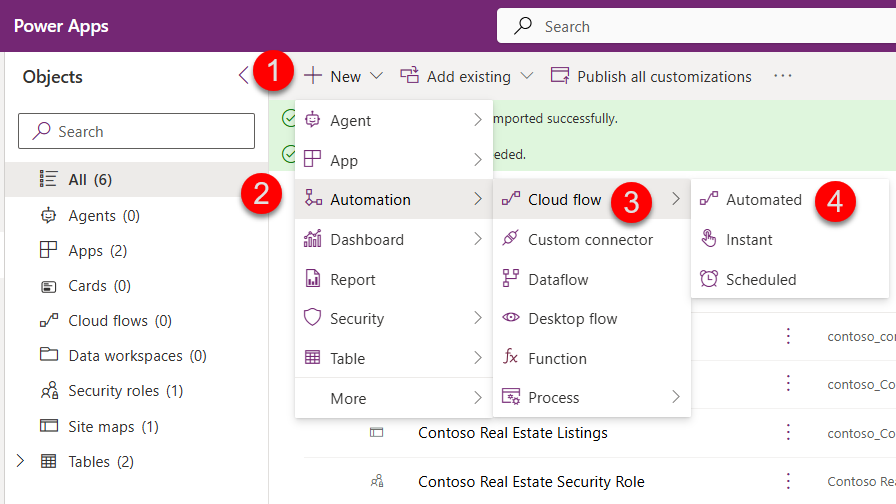The image size is (896, 504).
Task: Click the Objects panel search field
Action: click(137, 131)
